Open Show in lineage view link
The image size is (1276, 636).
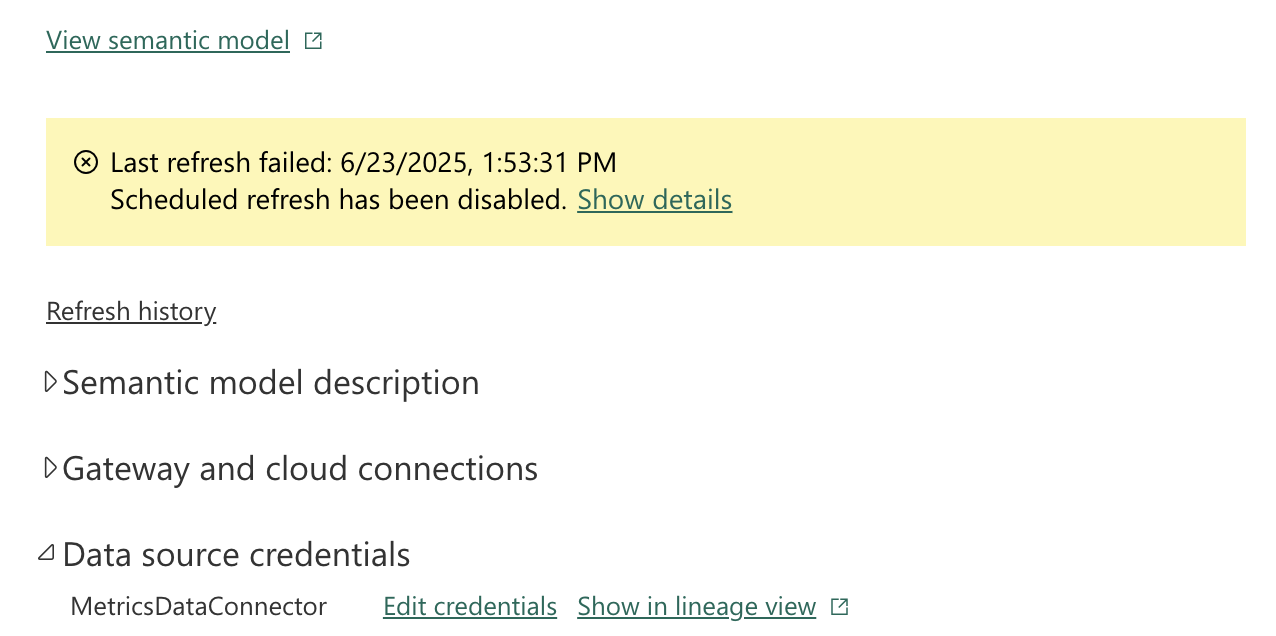pos(697,607)
